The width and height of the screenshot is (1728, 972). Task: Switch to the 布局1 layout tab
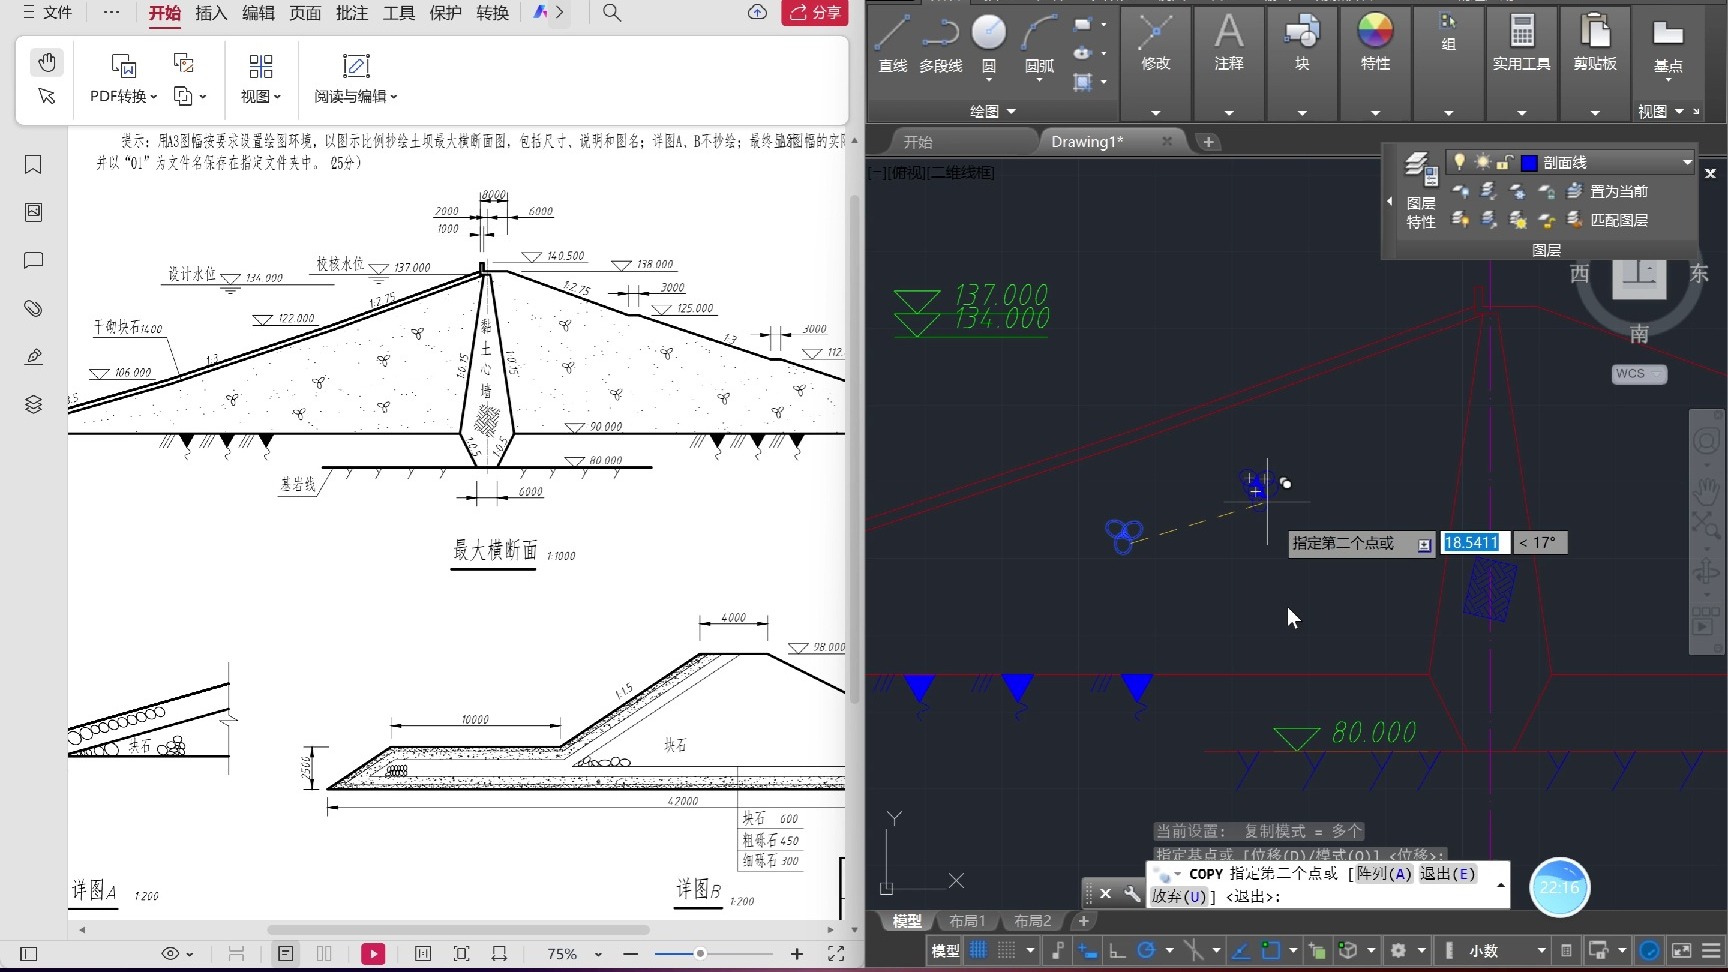[x=966, y=921]
